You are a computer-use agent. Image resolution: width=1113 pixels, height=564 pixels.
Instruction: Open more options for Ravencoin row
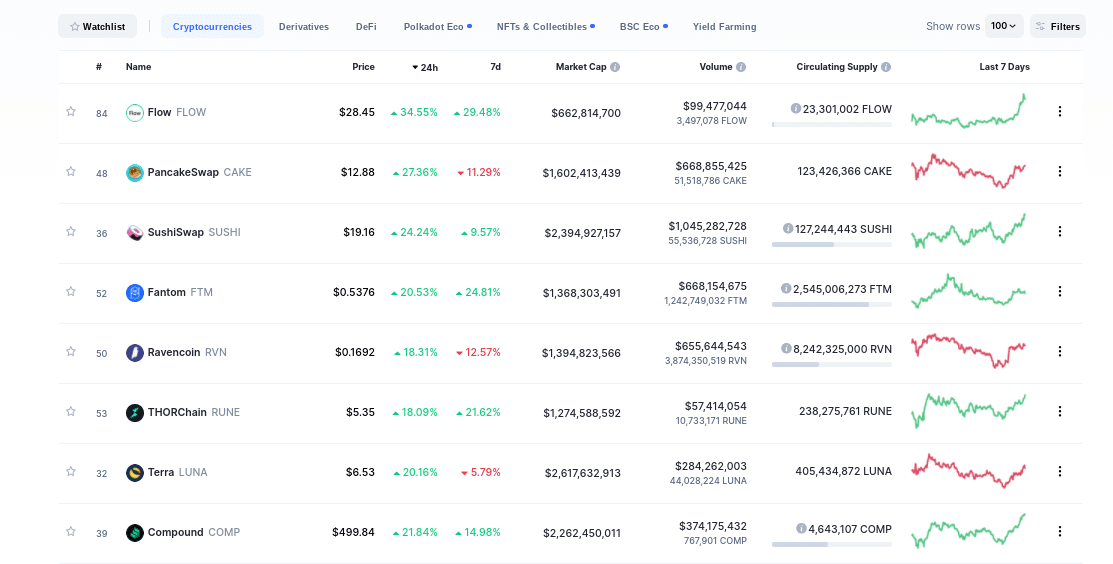point(1060,351)
